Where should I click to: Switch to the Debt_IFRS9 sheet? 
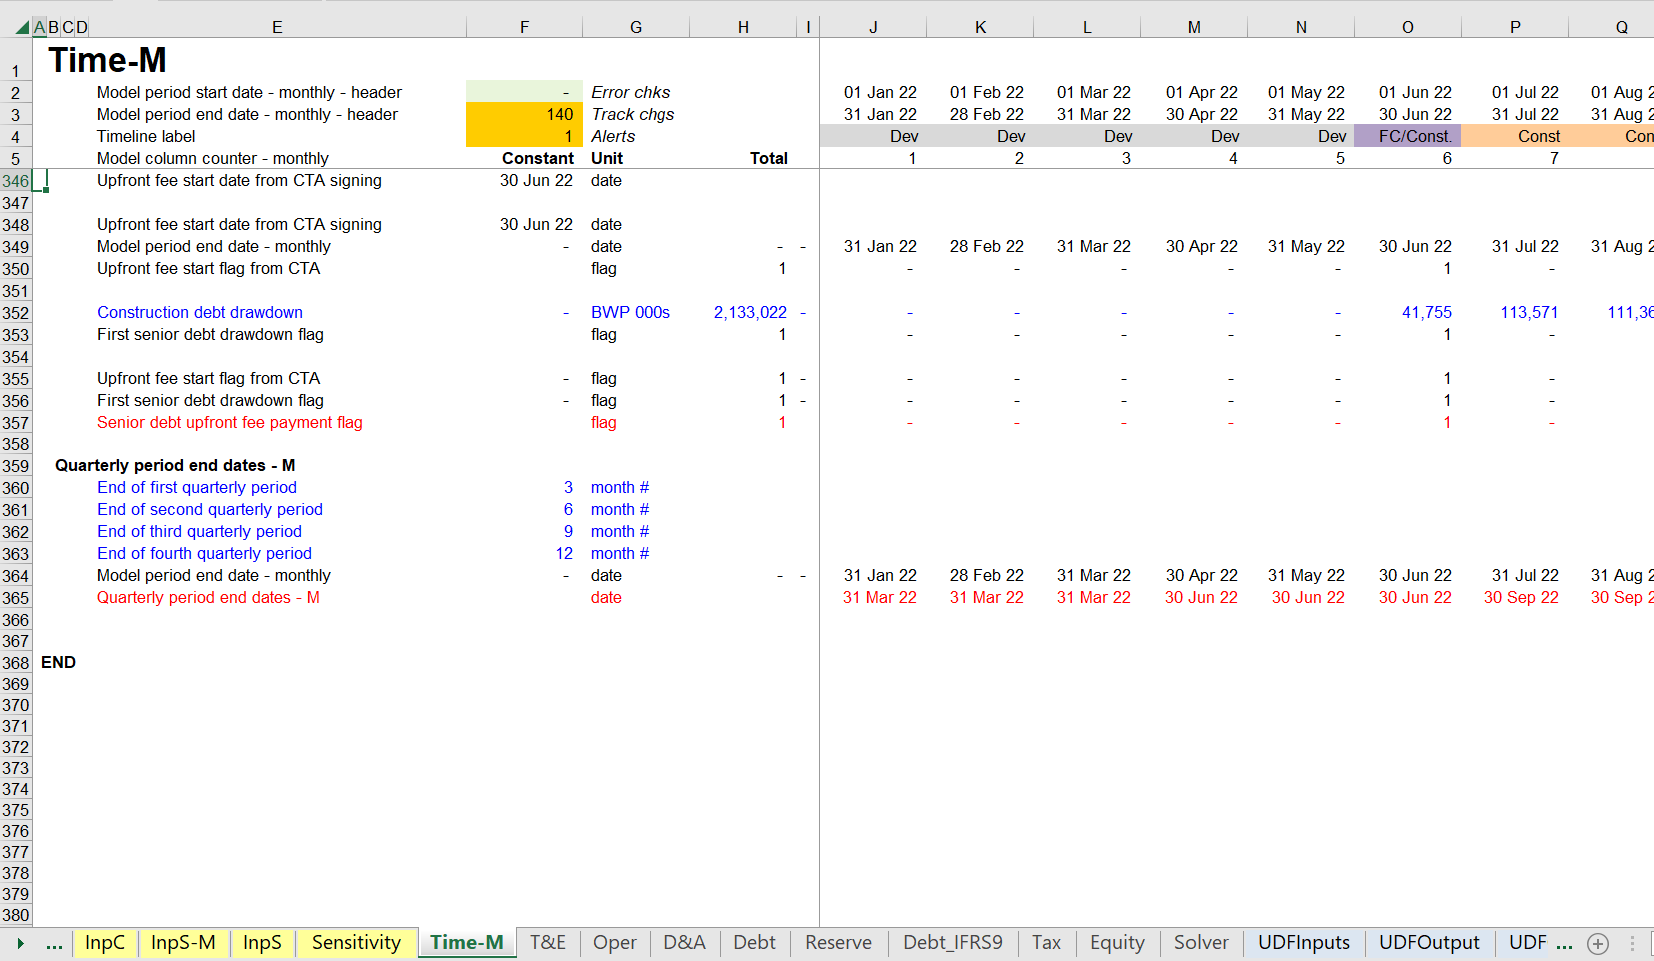952,942
